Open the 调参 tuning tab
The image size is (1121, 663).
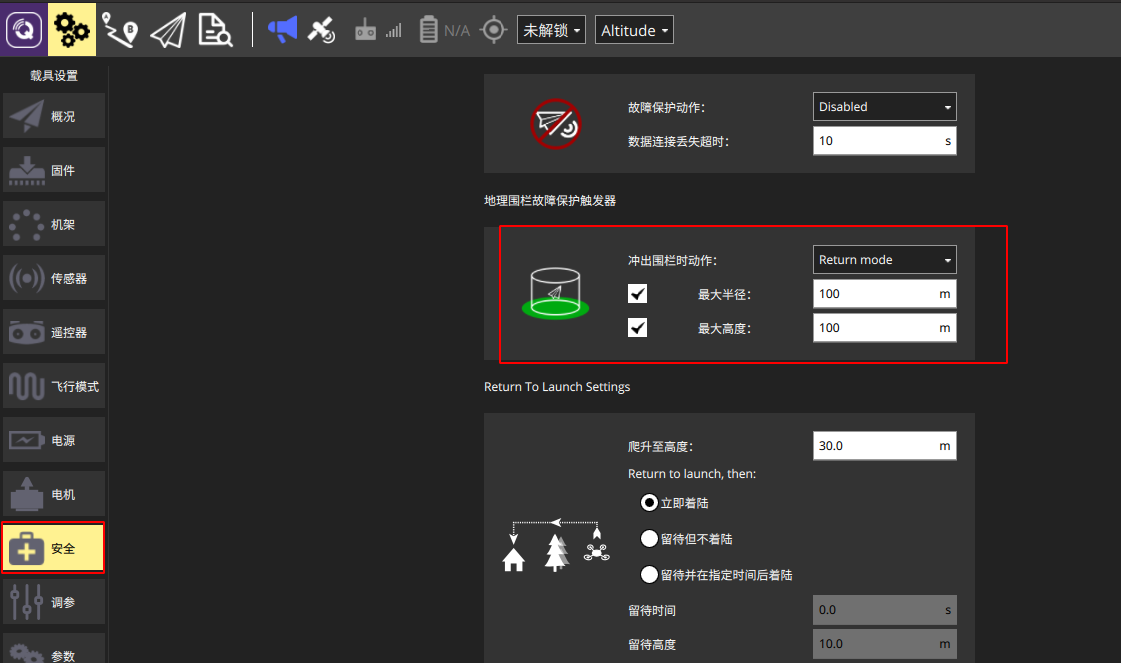pyautogui.click(x=54, y=602)
